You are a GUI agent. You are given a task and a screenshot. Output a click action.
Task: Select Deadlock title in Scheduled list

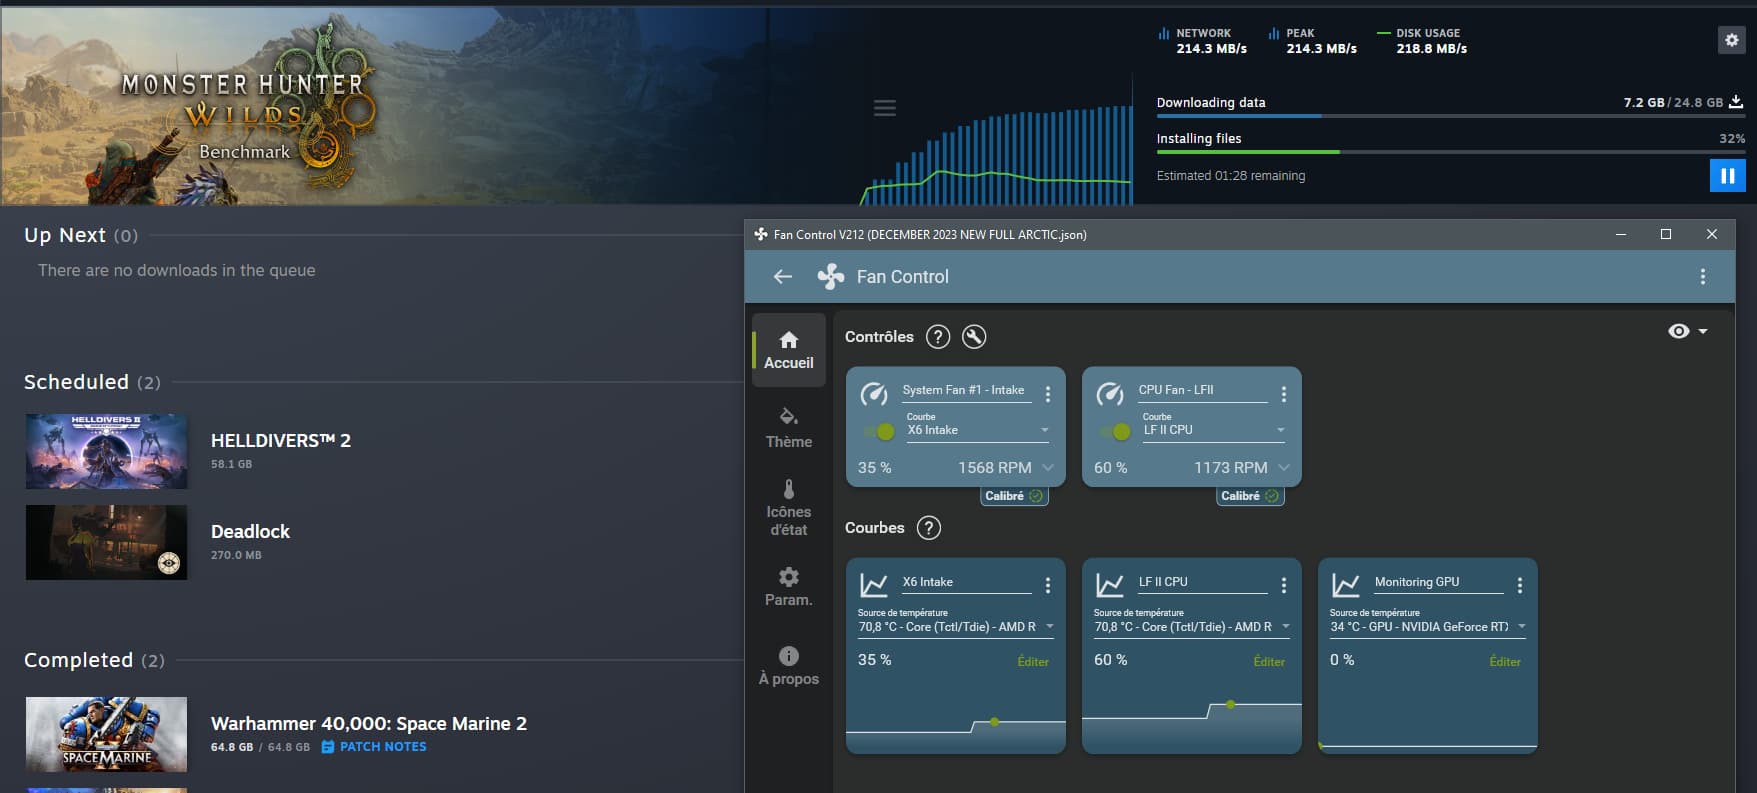click(250, 531)
